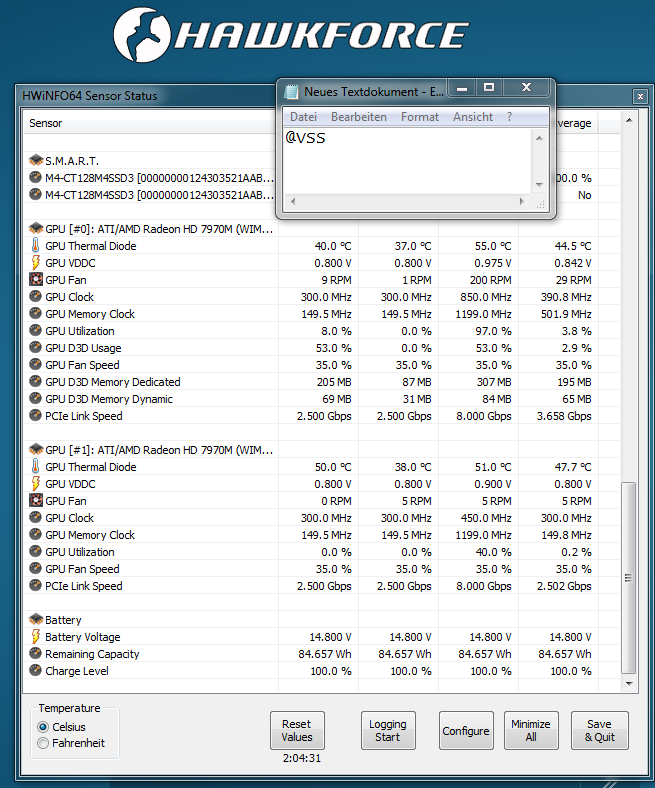Click Remaining Capacity gauge icon
The image size is (655, 788).
[x=35, y=653]
